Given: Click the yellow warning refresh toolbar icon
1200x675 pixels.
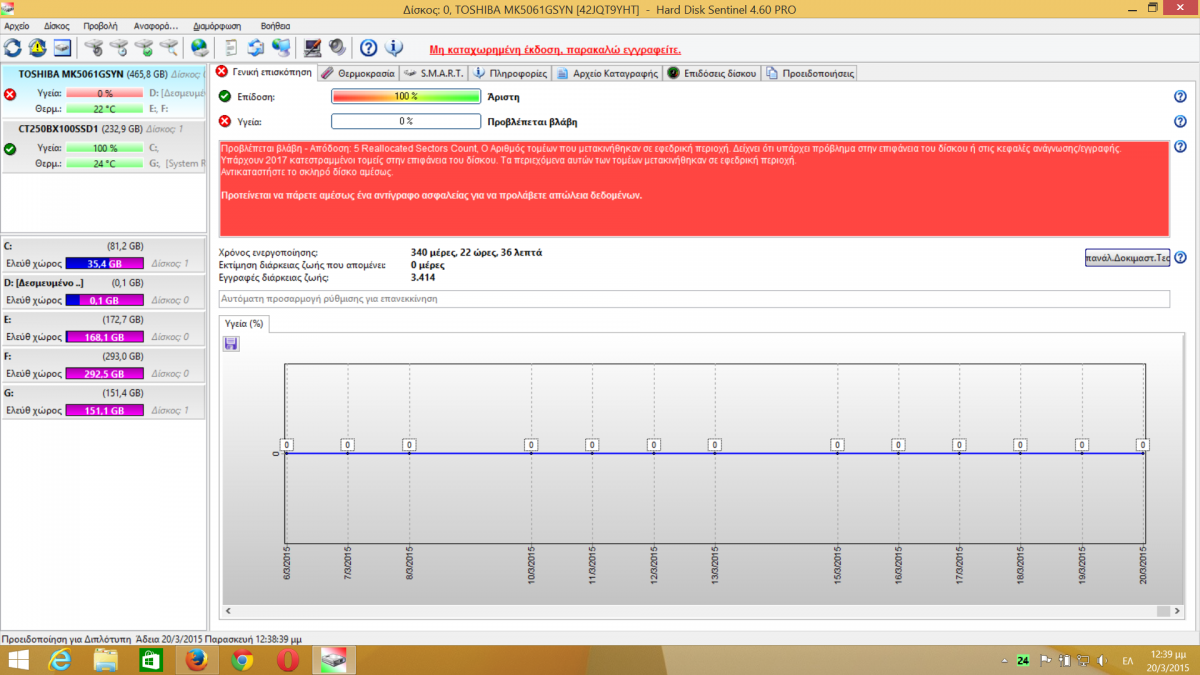Looking at the screenshot, I should (x=38, y=47).
